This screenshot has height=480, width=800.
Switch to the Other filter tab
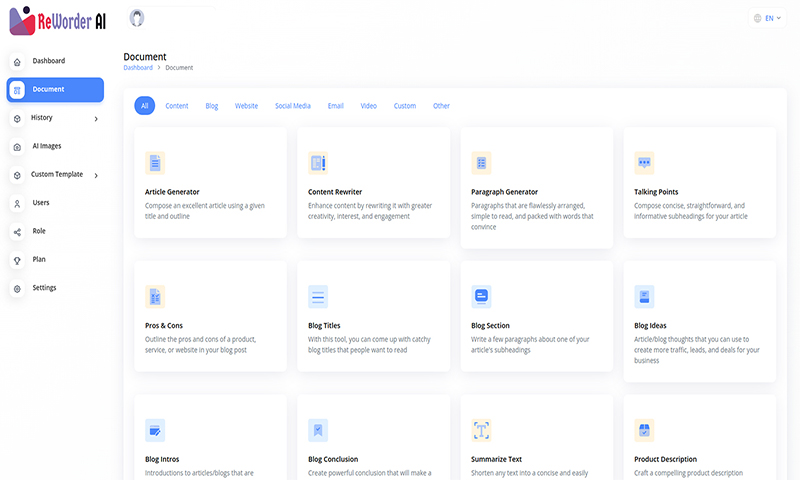(441, 106)
